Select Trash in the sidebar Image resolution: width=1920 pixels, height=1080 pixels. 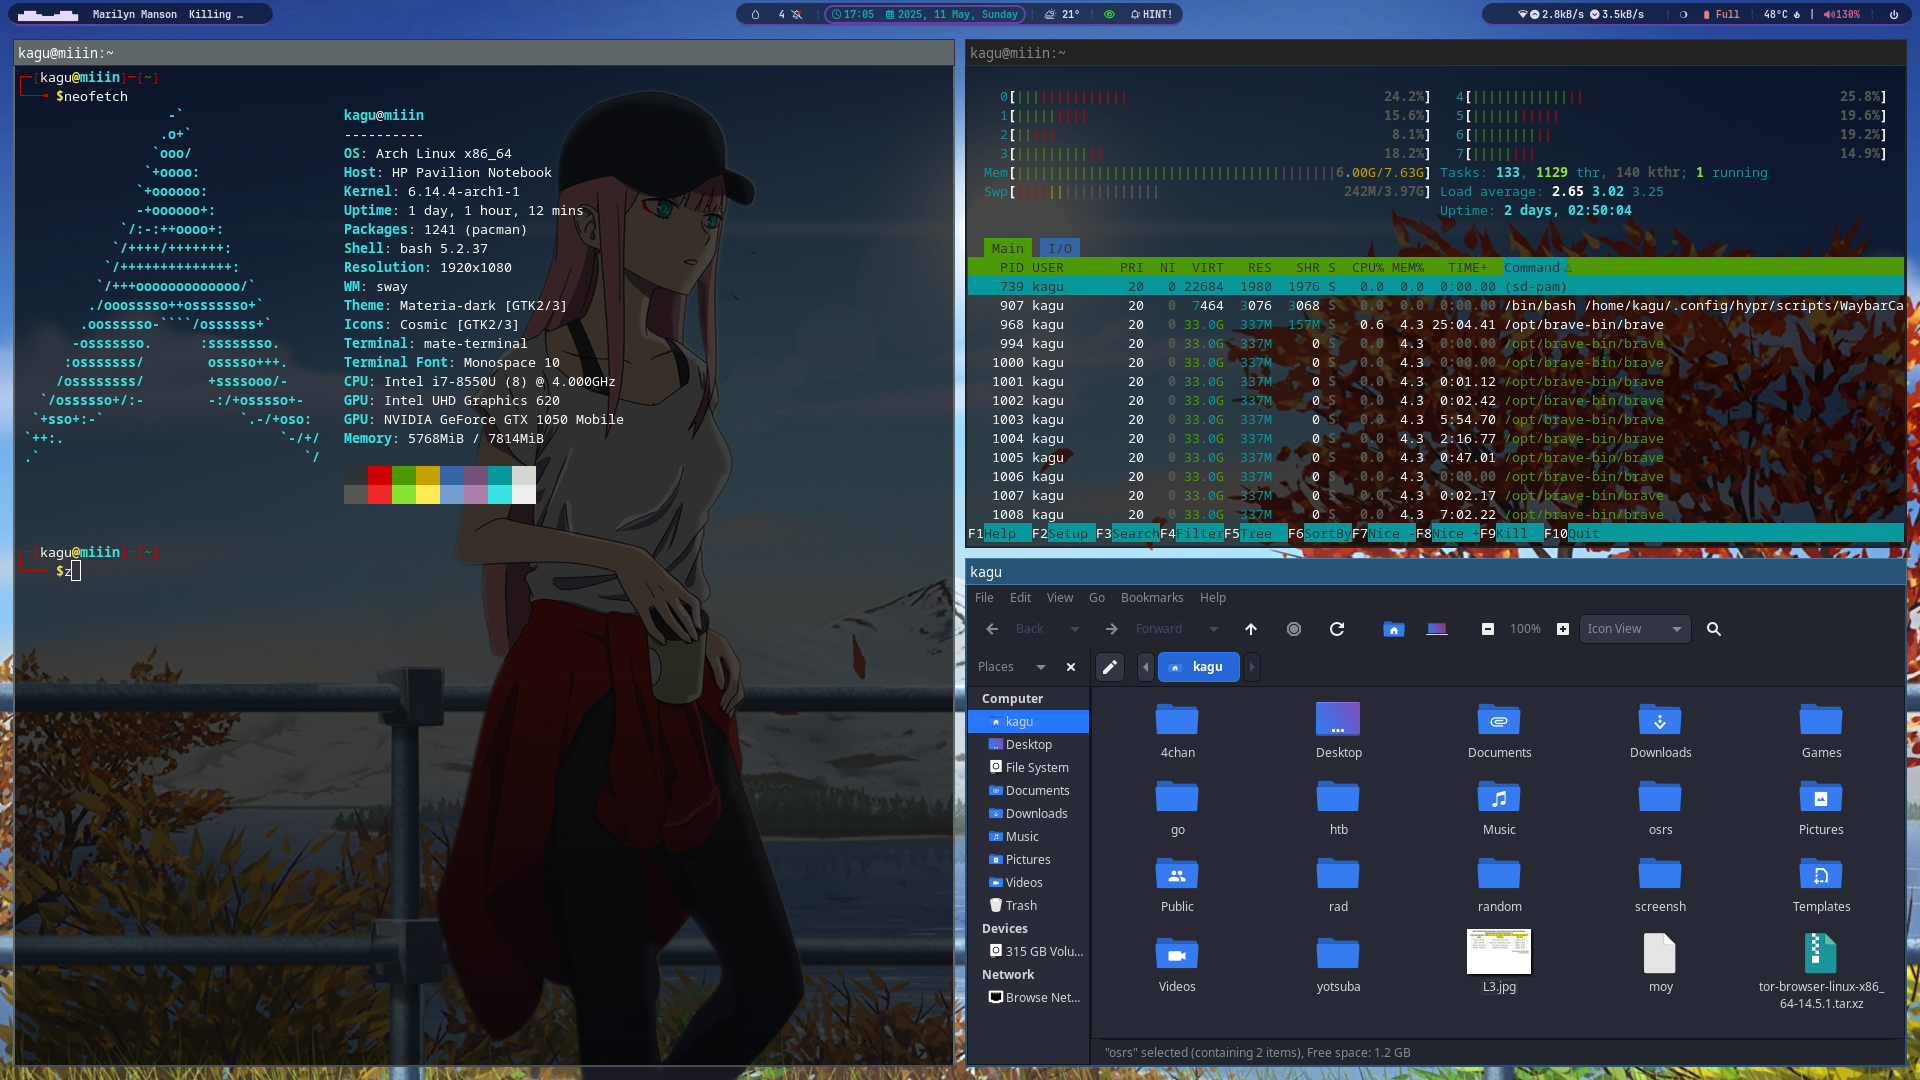tap(1029, 906)
